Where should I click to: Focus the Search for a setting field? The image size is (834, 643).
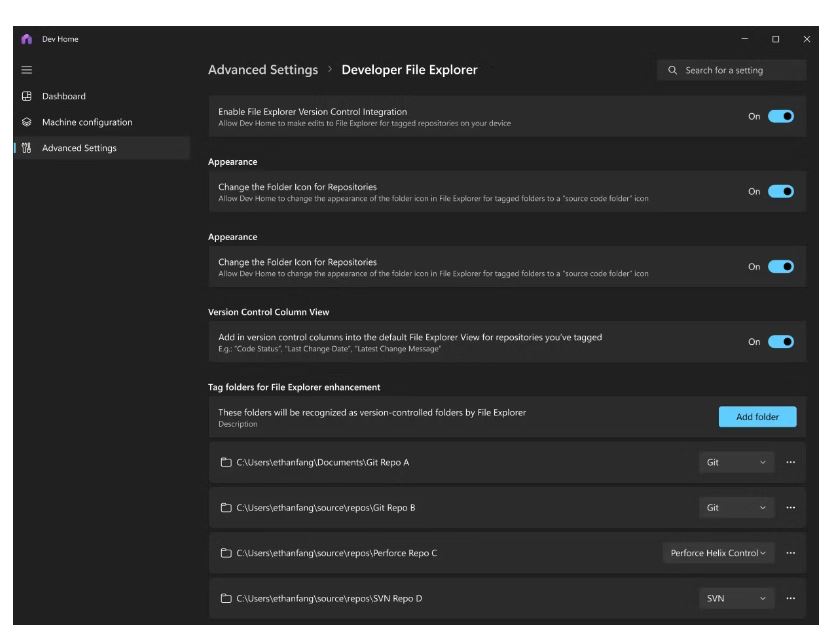click(731, 70)
